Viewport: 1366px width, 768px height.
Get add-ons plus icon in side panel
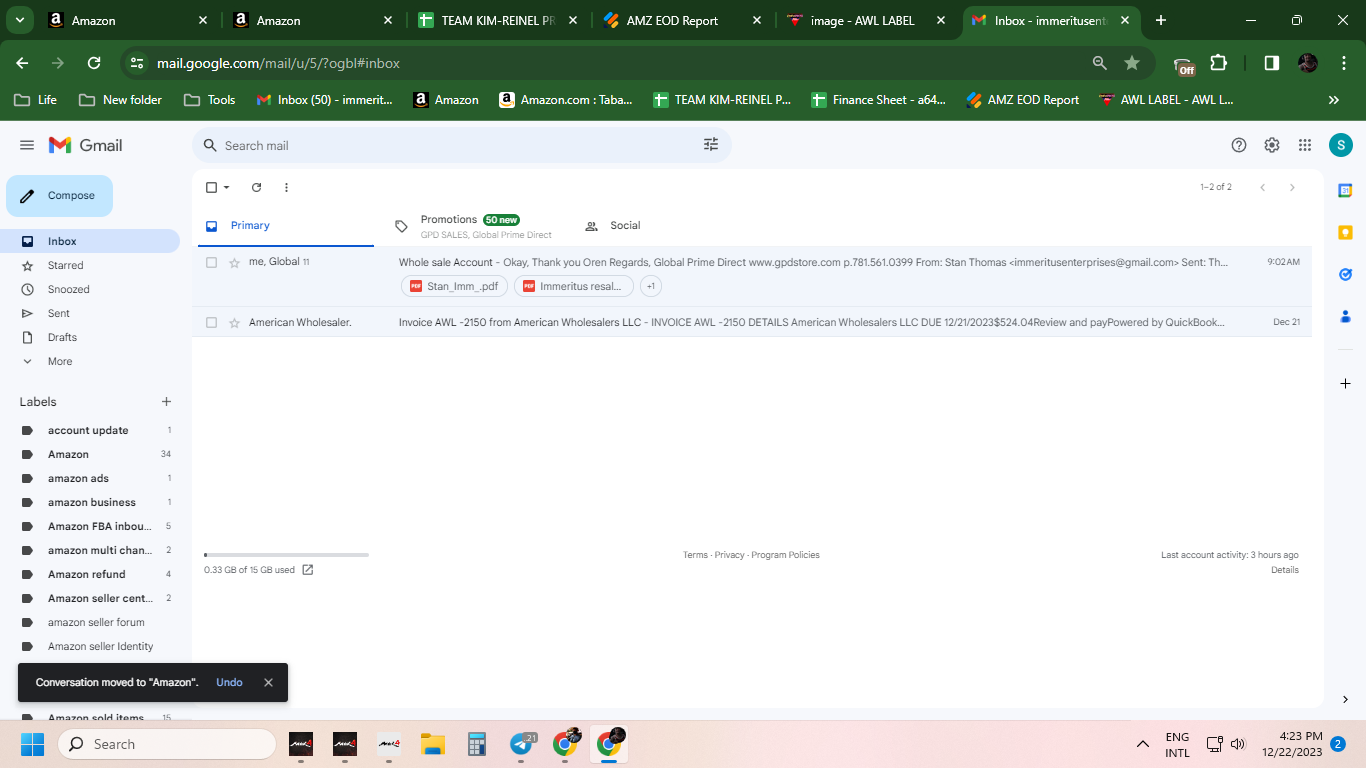1345,384
